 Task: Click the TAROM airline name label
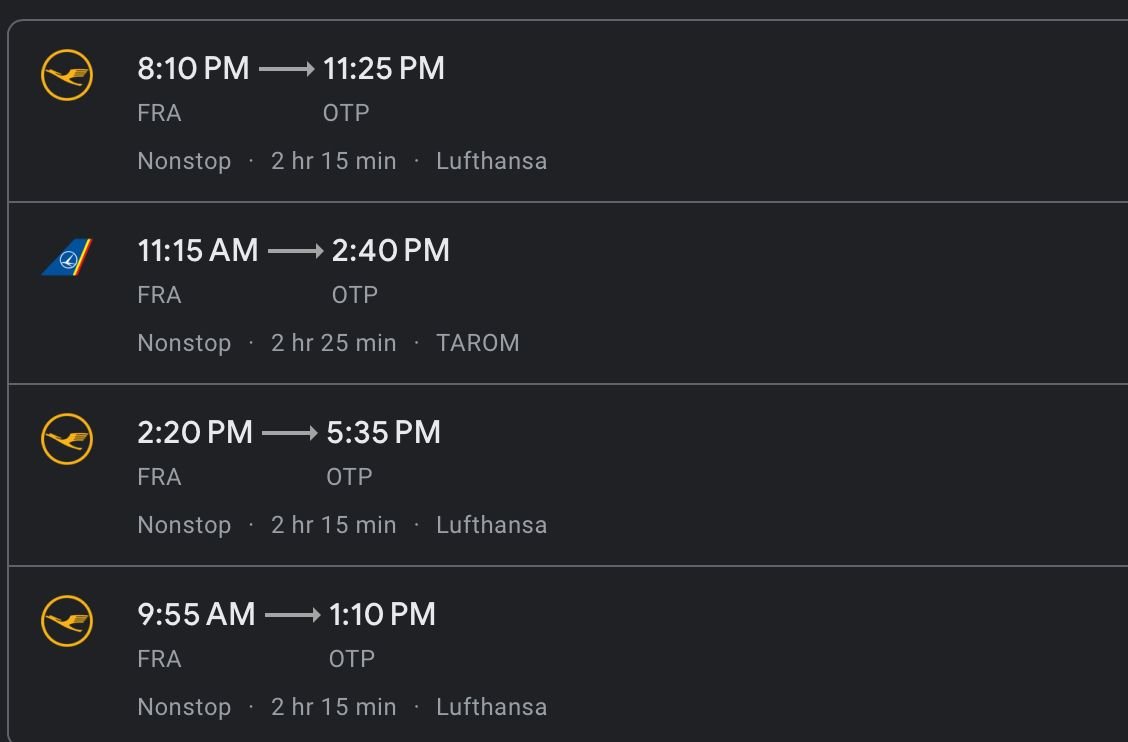tap(478, 343)
